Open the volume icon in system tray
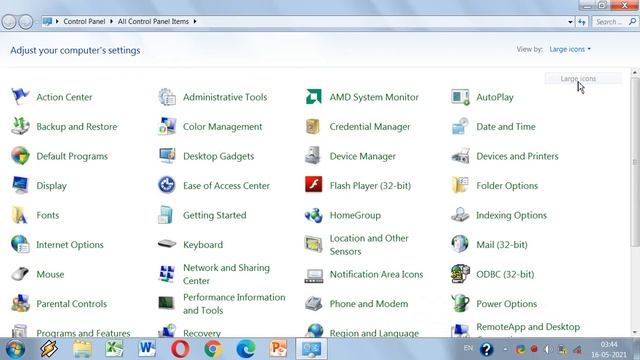The height and width of the screenshot is (360, 640). pyautogui.click(x=548, y=349)
